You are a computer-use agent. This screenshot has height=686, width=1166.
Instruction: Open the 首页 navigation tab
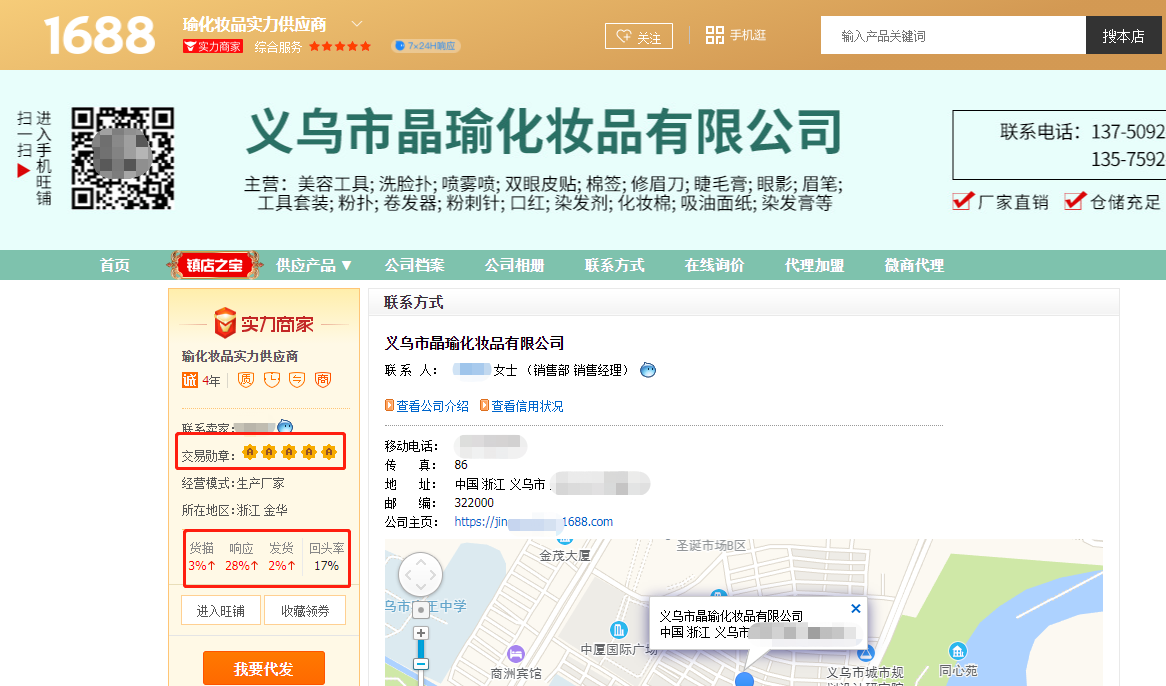(x=115, y=265)
